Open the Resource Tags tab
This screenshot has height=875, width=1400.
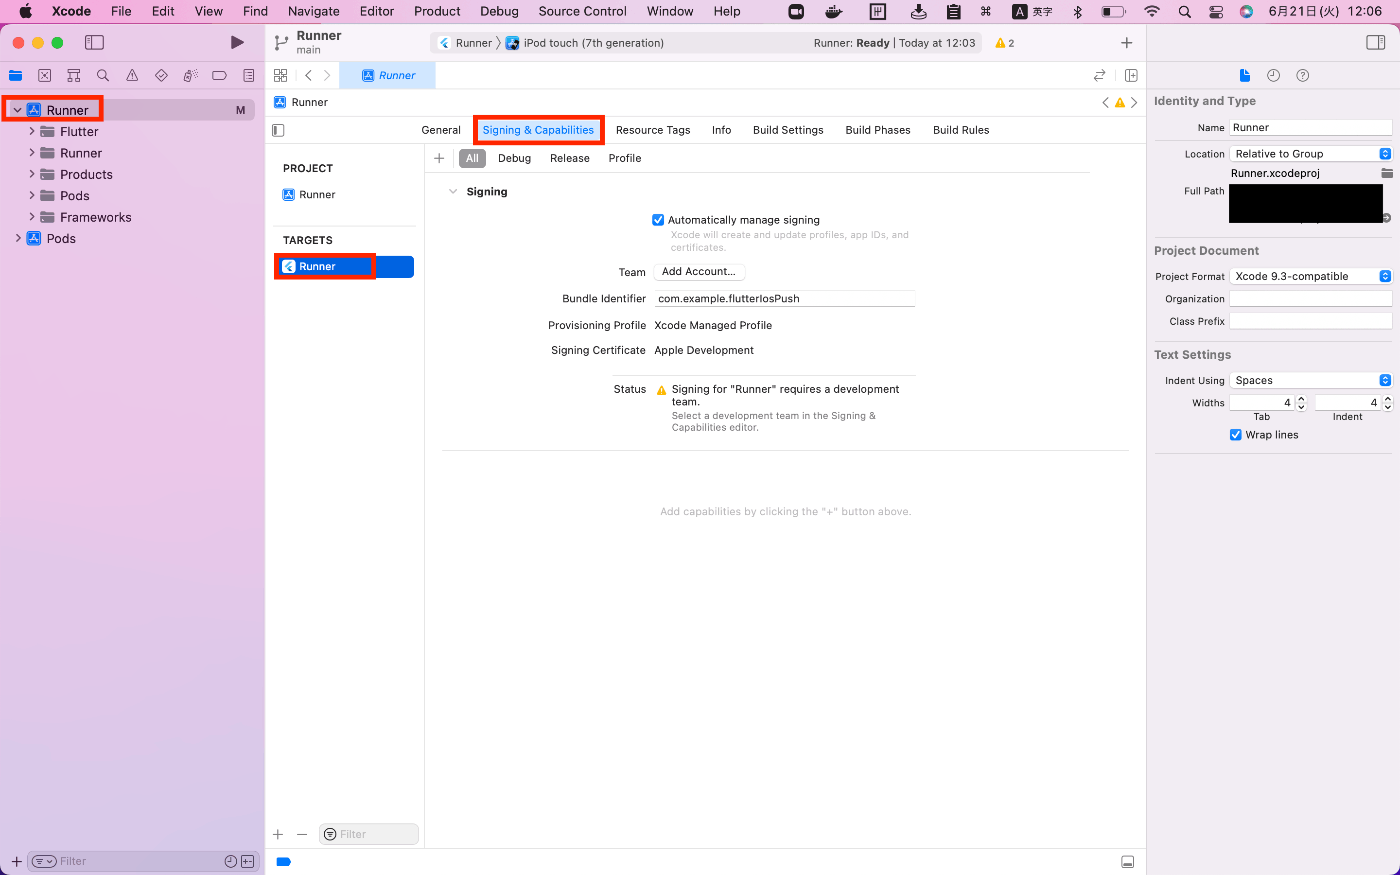(653, 130)
